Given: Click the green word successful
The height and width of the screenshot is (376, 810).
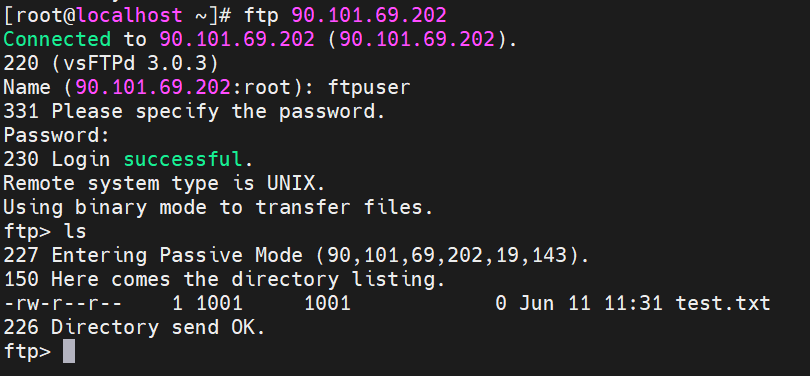Looking at the screenshot, I should (x=183, y=159).
